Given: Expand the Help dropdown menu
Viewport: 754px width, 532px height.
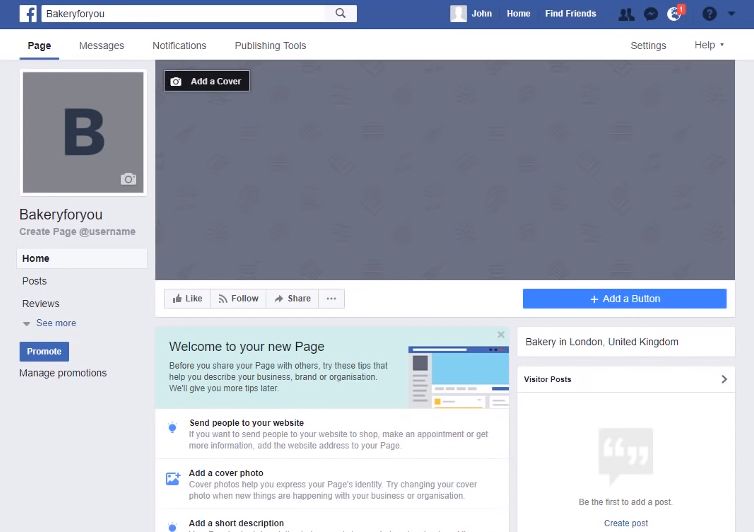Looking at the screenshot, I should coord(709,46).
